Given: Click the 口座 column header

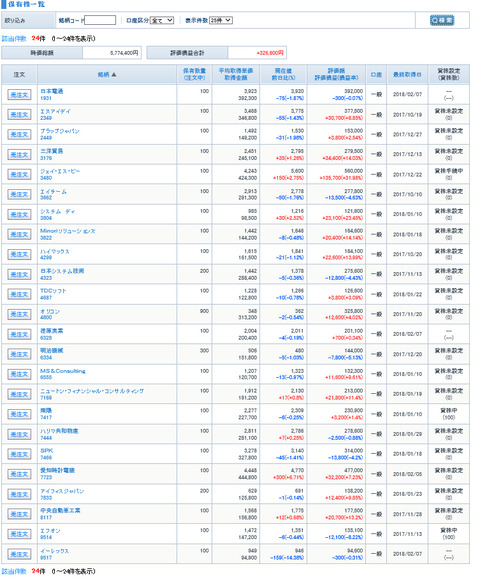Looking at the screenshot, I should coord(376,74).
